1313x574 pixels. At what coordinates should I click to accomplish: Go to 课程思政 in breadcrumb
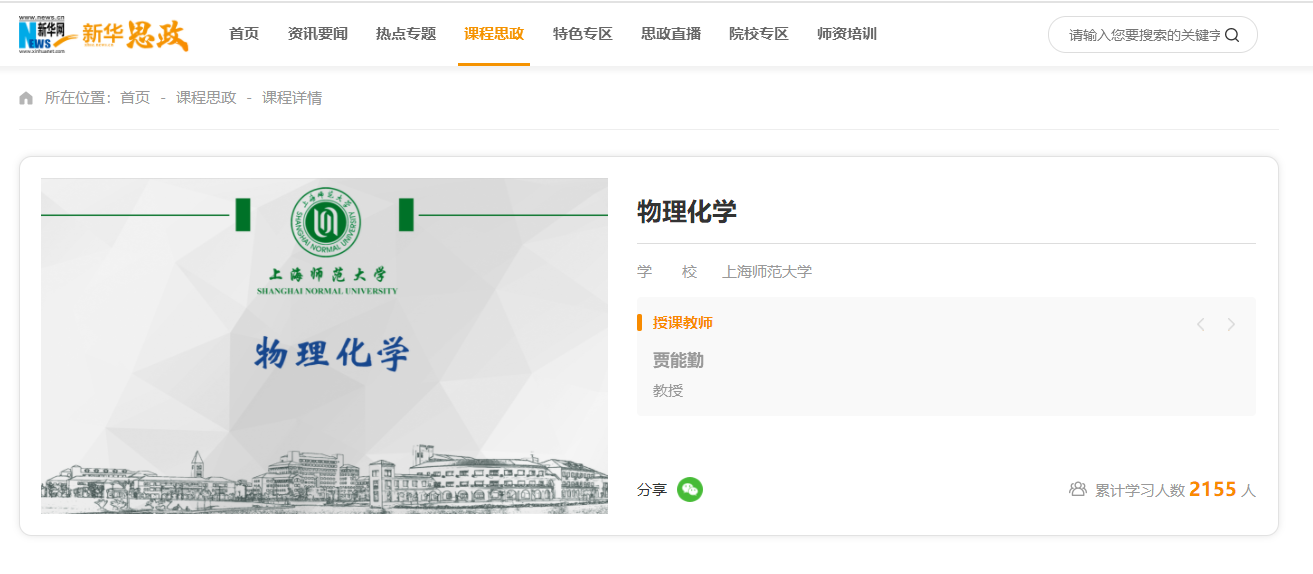206,98
